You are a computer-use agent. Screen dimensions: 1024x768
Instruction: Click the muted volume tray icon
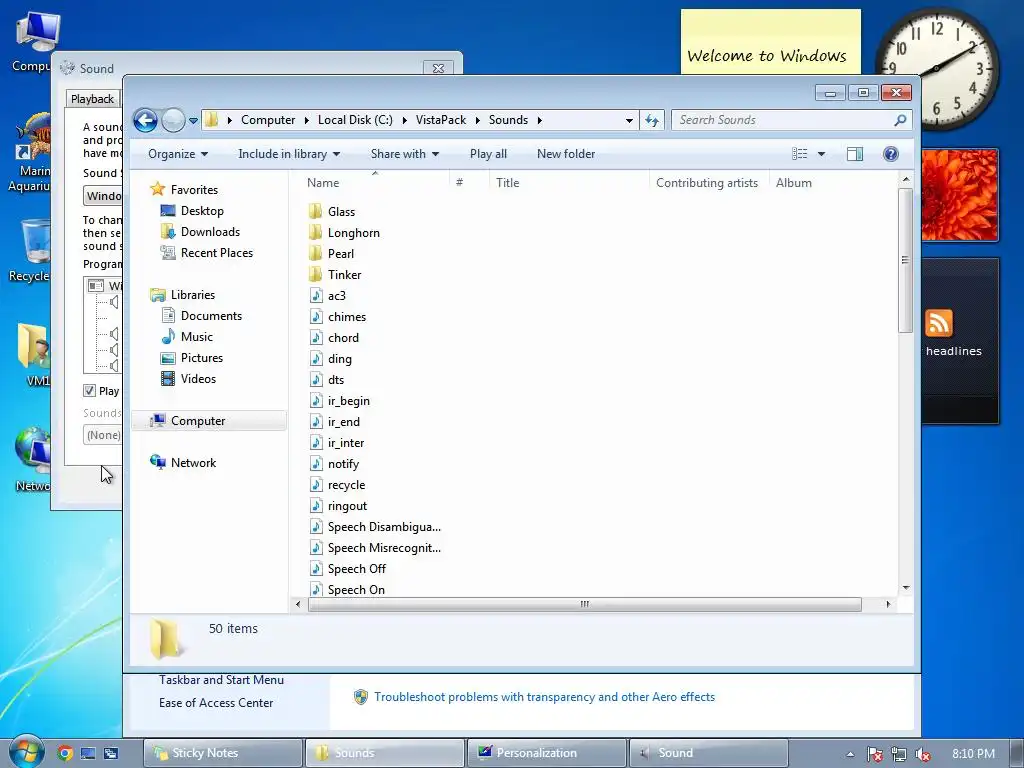click(923, 754)
